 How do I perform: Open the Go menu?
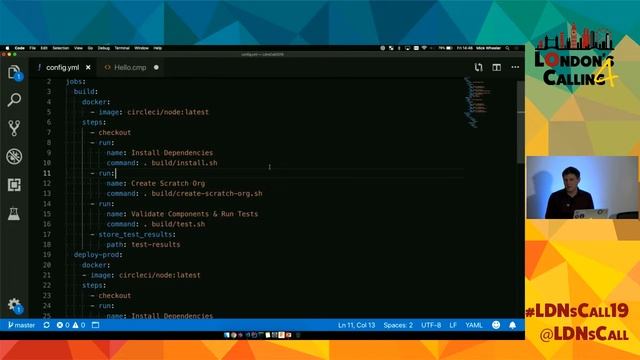[90, 48]
